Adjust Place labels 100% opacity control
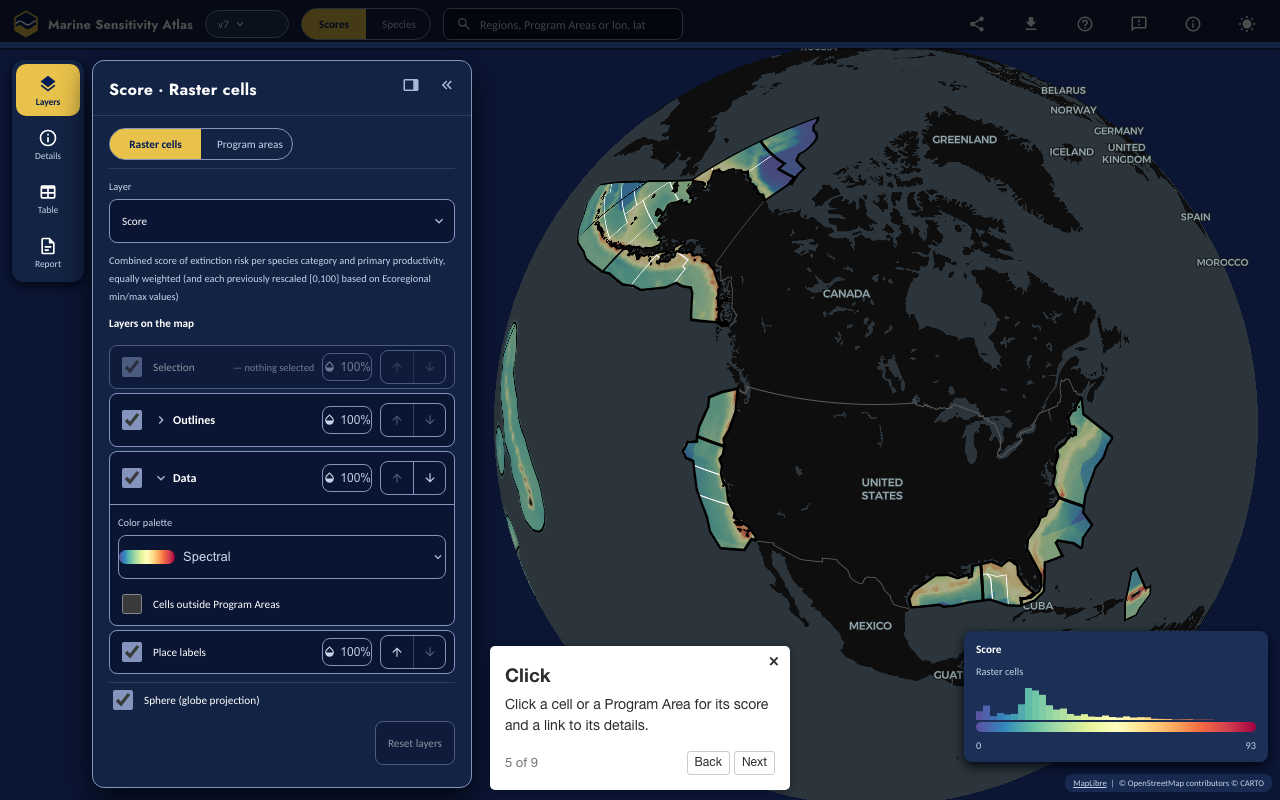The height and width of the screenshot is (800, 1280). tap(347, 652)
